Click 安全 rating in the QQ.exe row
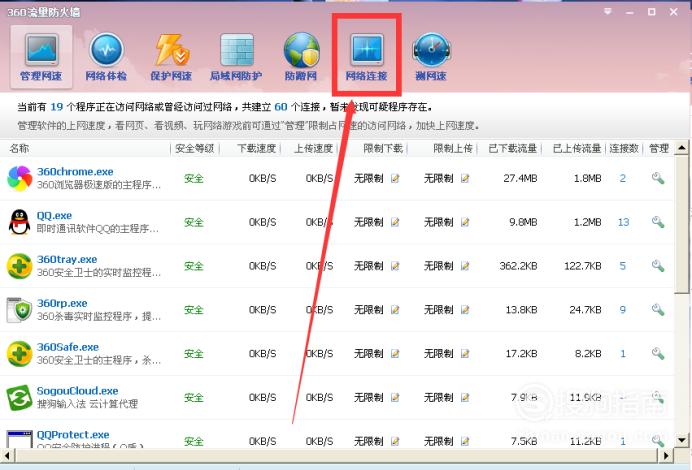Image resolution: width=692 pixels, height=470 pixels. tap(194, 222)
